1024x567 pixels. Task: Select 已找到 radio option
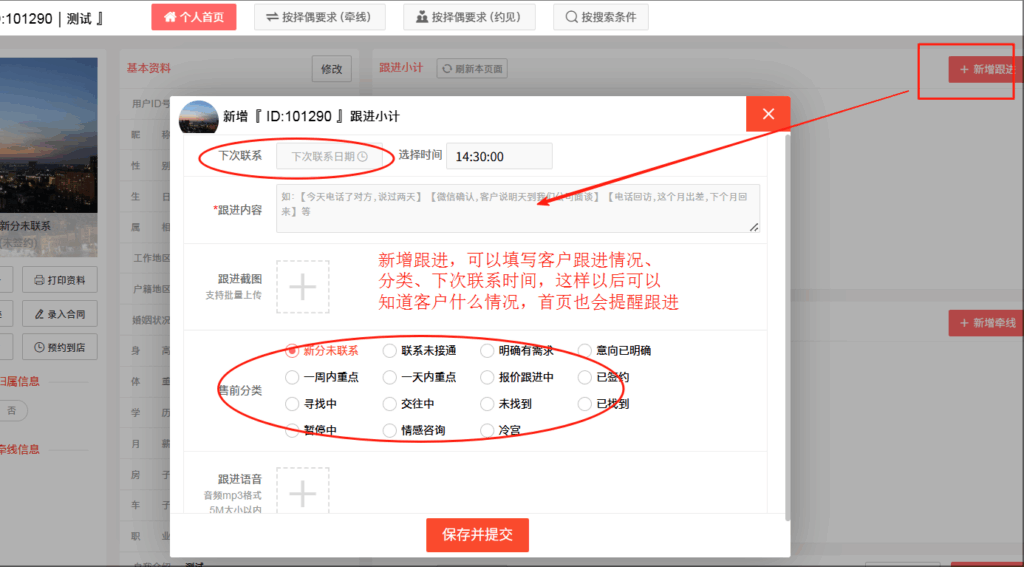pos(584,404)
